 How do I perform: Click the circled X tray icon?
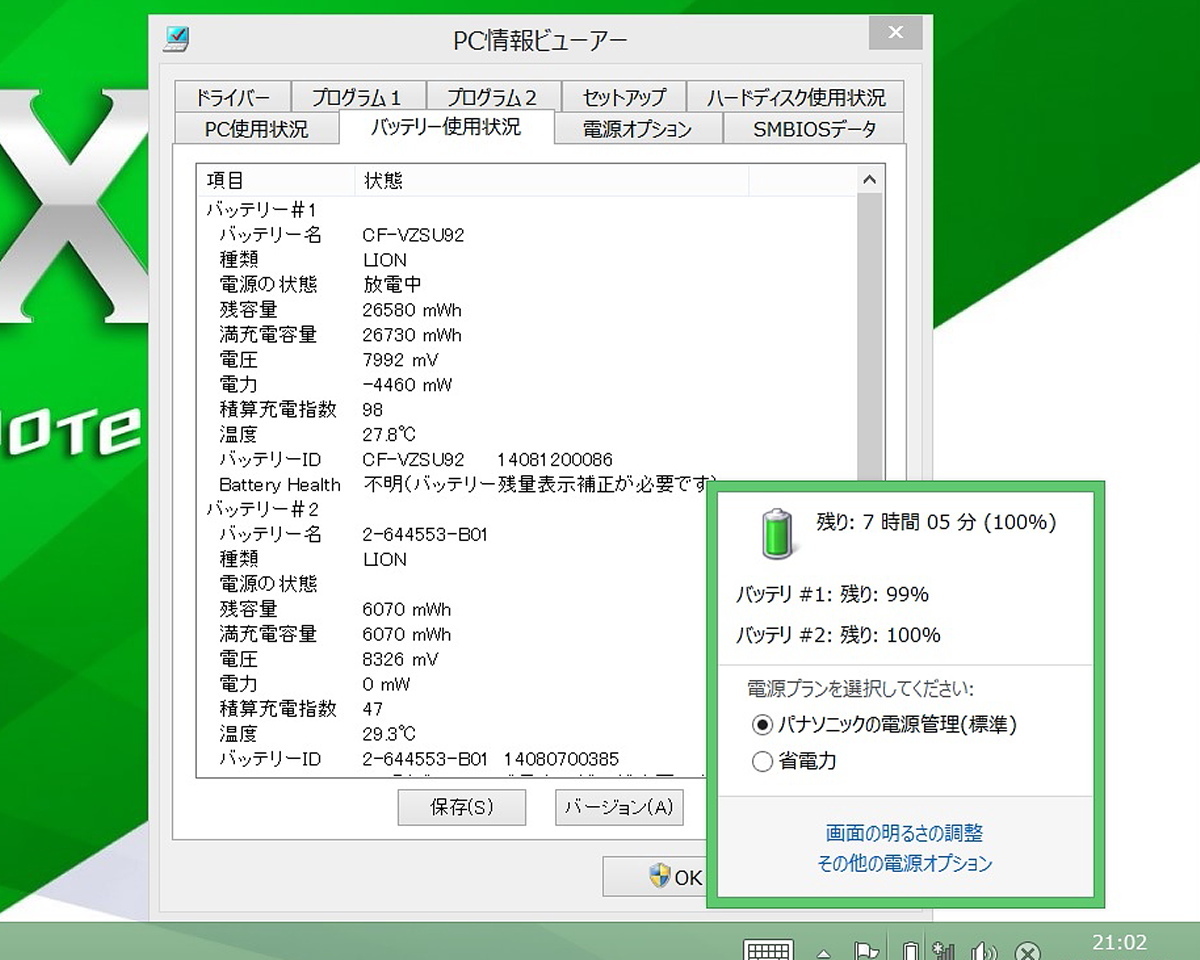point(1027,951)
